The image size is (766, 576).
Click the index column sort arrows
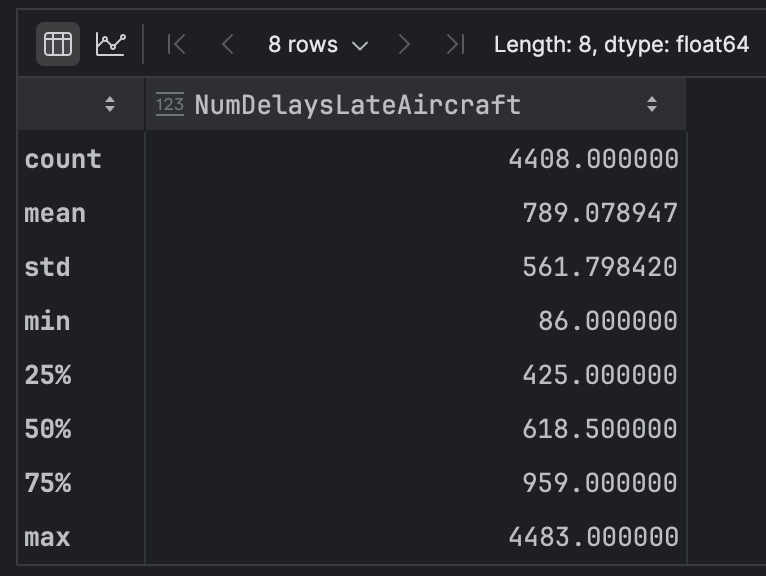click(110, 104)
